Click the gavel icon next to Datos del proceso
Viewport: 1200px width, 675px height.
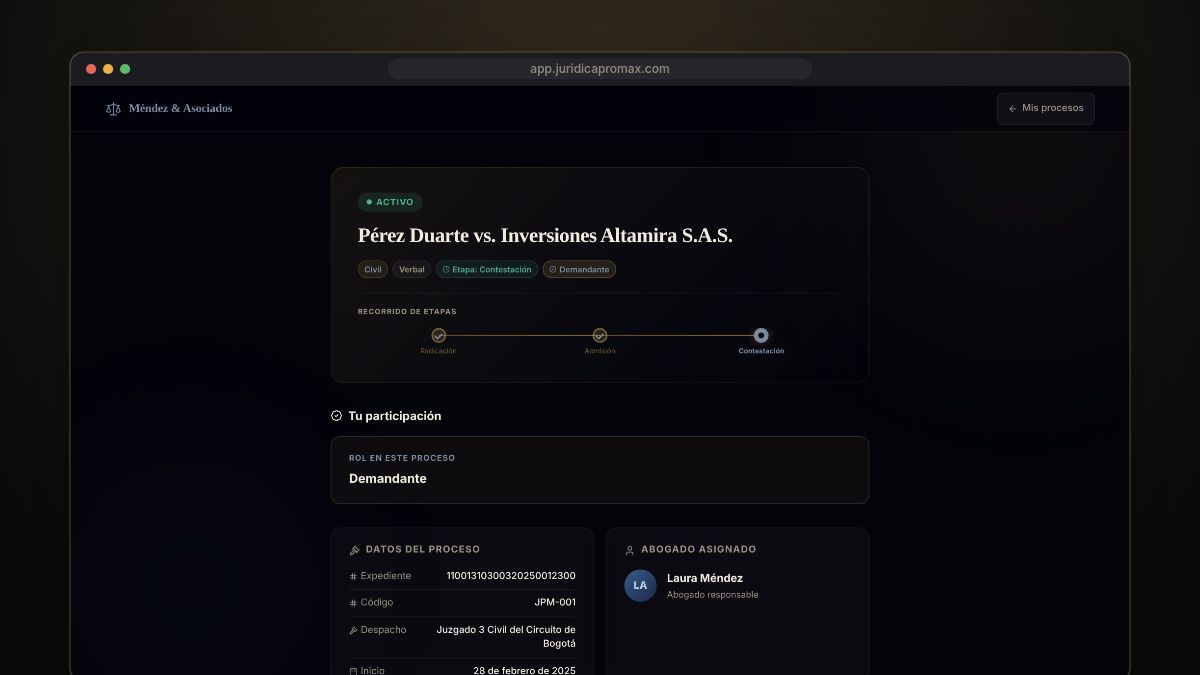click(354, 550)
